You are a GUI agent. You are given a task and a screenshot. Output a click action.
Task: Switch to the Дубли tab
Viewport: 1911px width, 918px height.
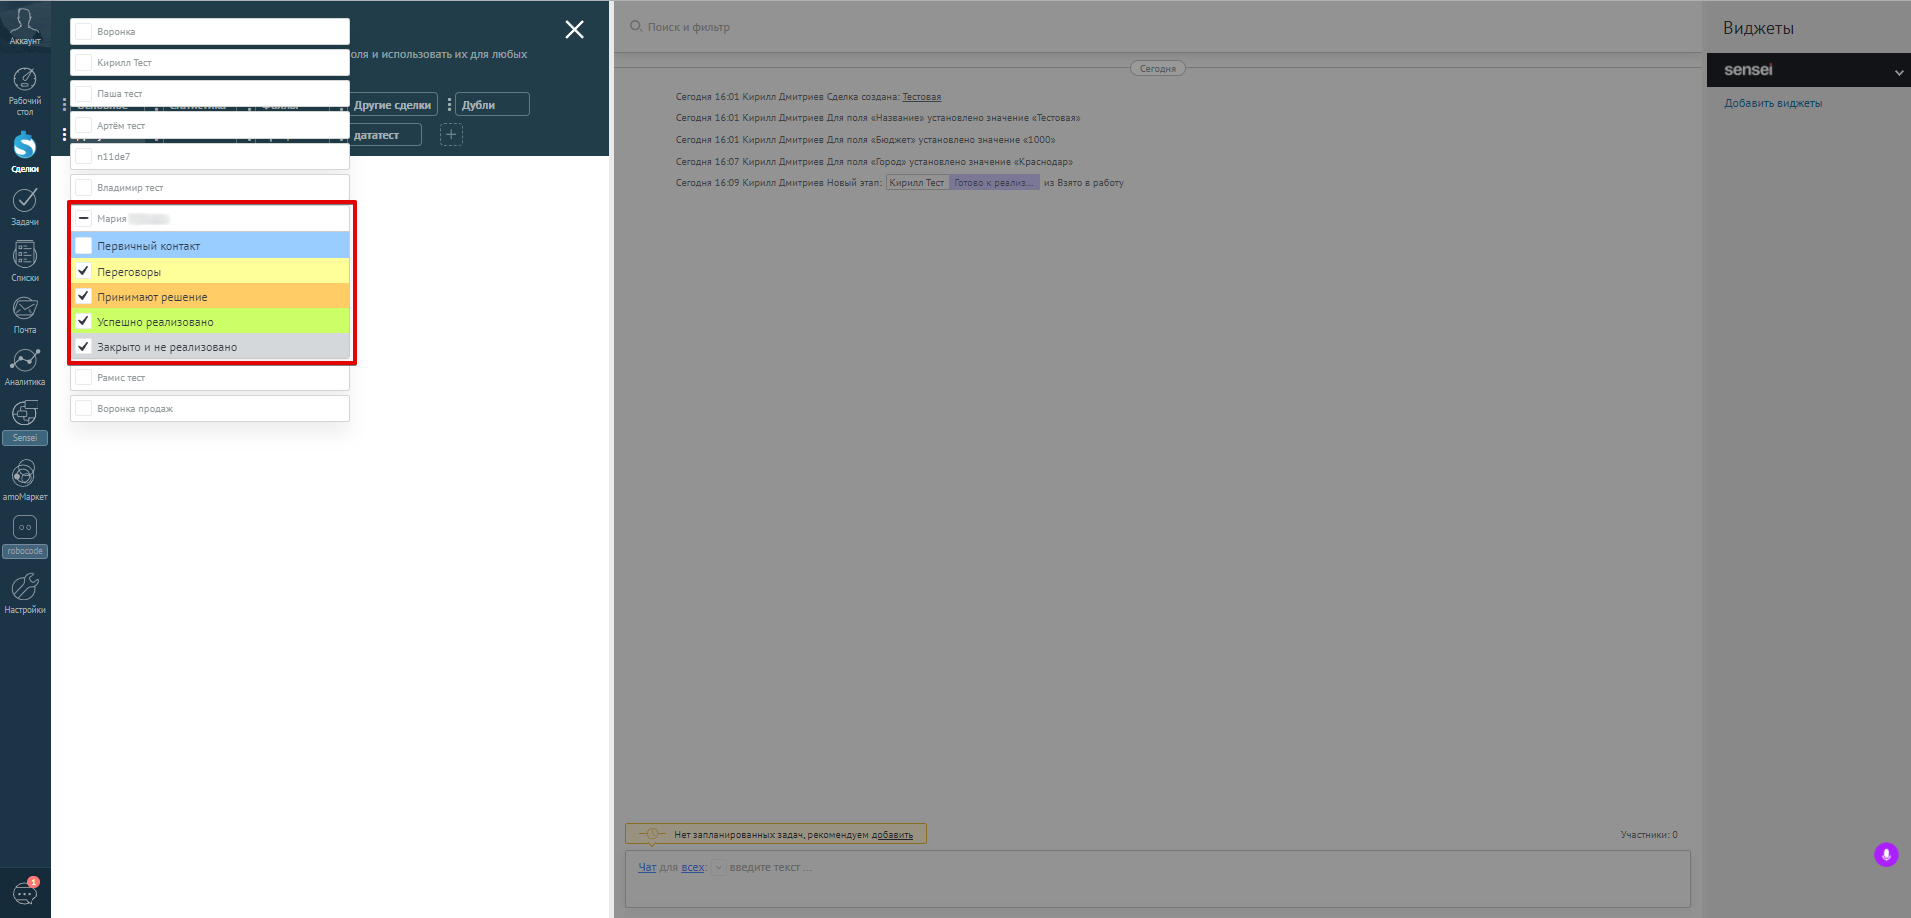coord(492,105)
